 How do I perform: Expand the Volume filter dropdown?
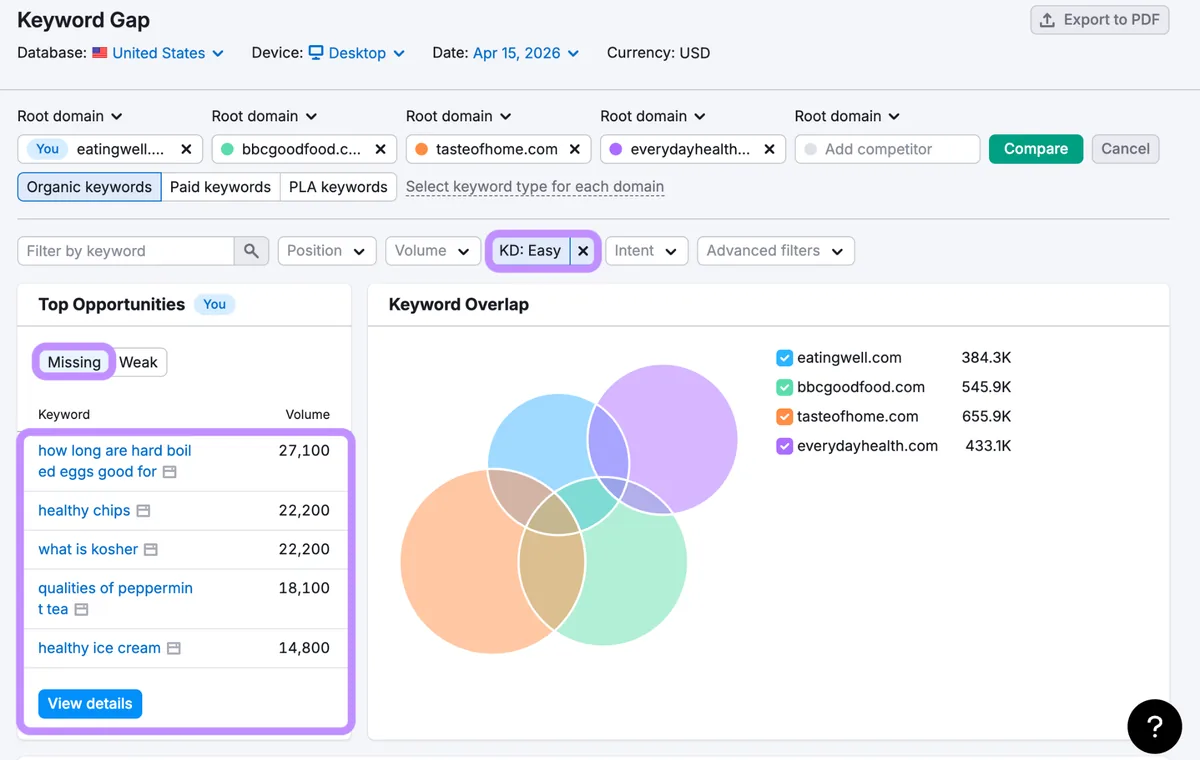431,251
